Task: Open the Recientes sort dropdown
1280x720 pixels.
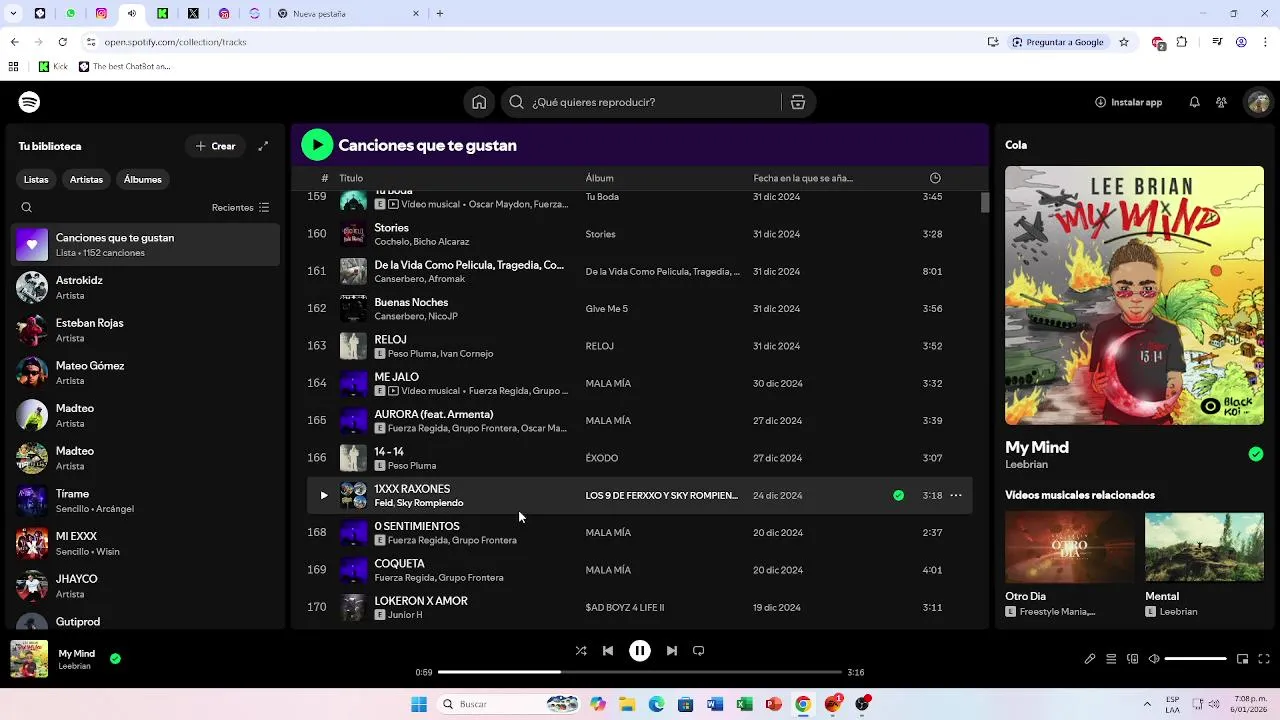Action: [240, 208]
